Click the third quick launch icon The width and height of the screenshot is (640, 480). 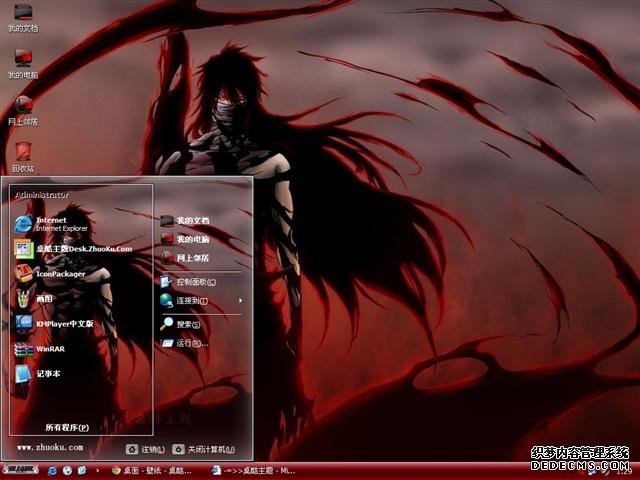pyautogui.click(x=82, y=471)
